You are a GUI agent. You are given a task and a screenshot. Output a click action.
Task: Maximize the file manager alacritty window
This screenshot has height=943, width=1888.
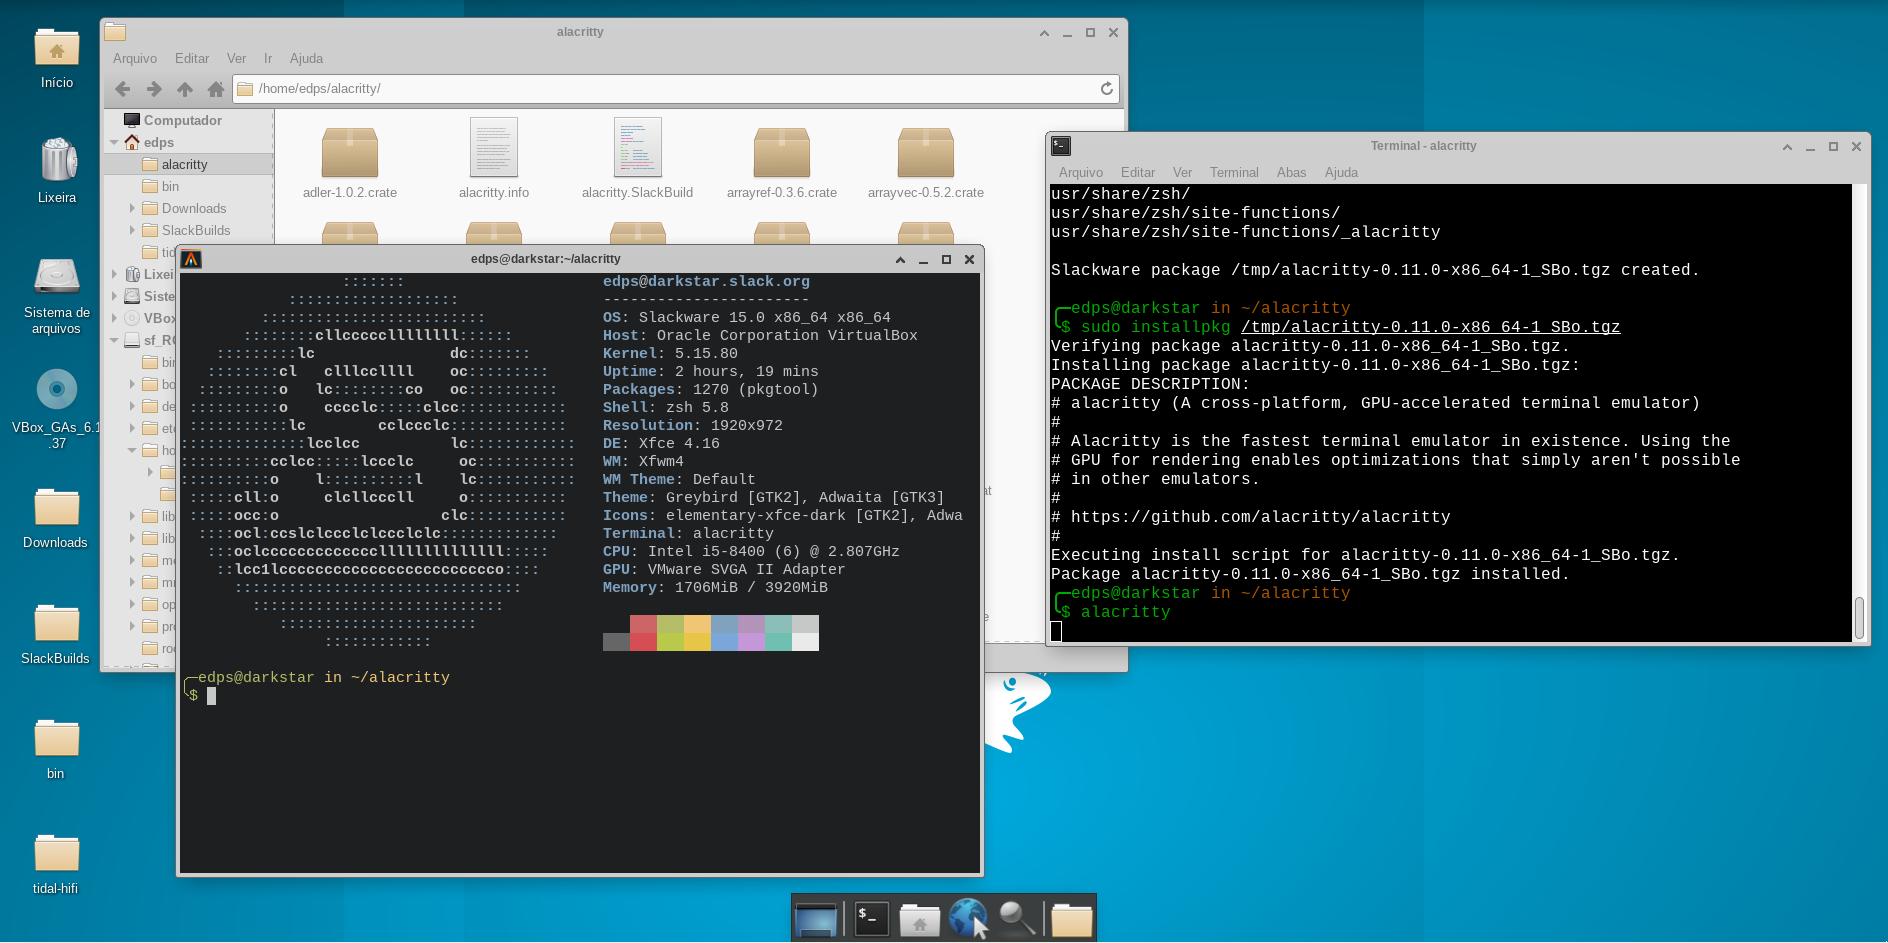click(1090, 32)
